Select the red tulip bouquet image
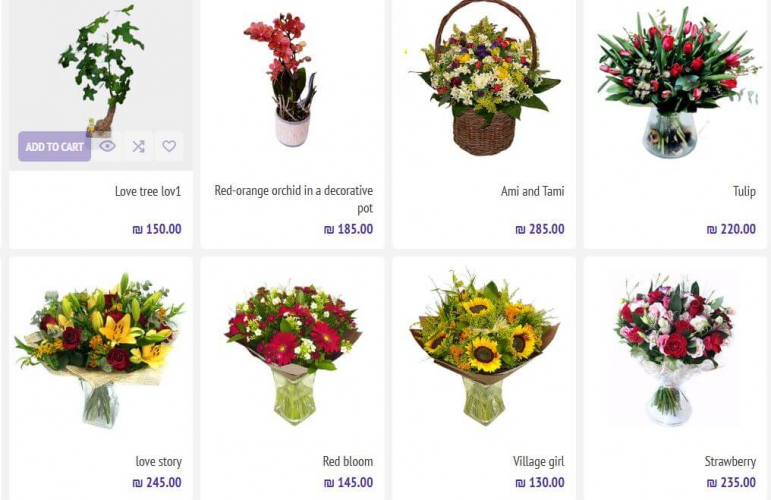The image size is (771, 500). (676, 81)
